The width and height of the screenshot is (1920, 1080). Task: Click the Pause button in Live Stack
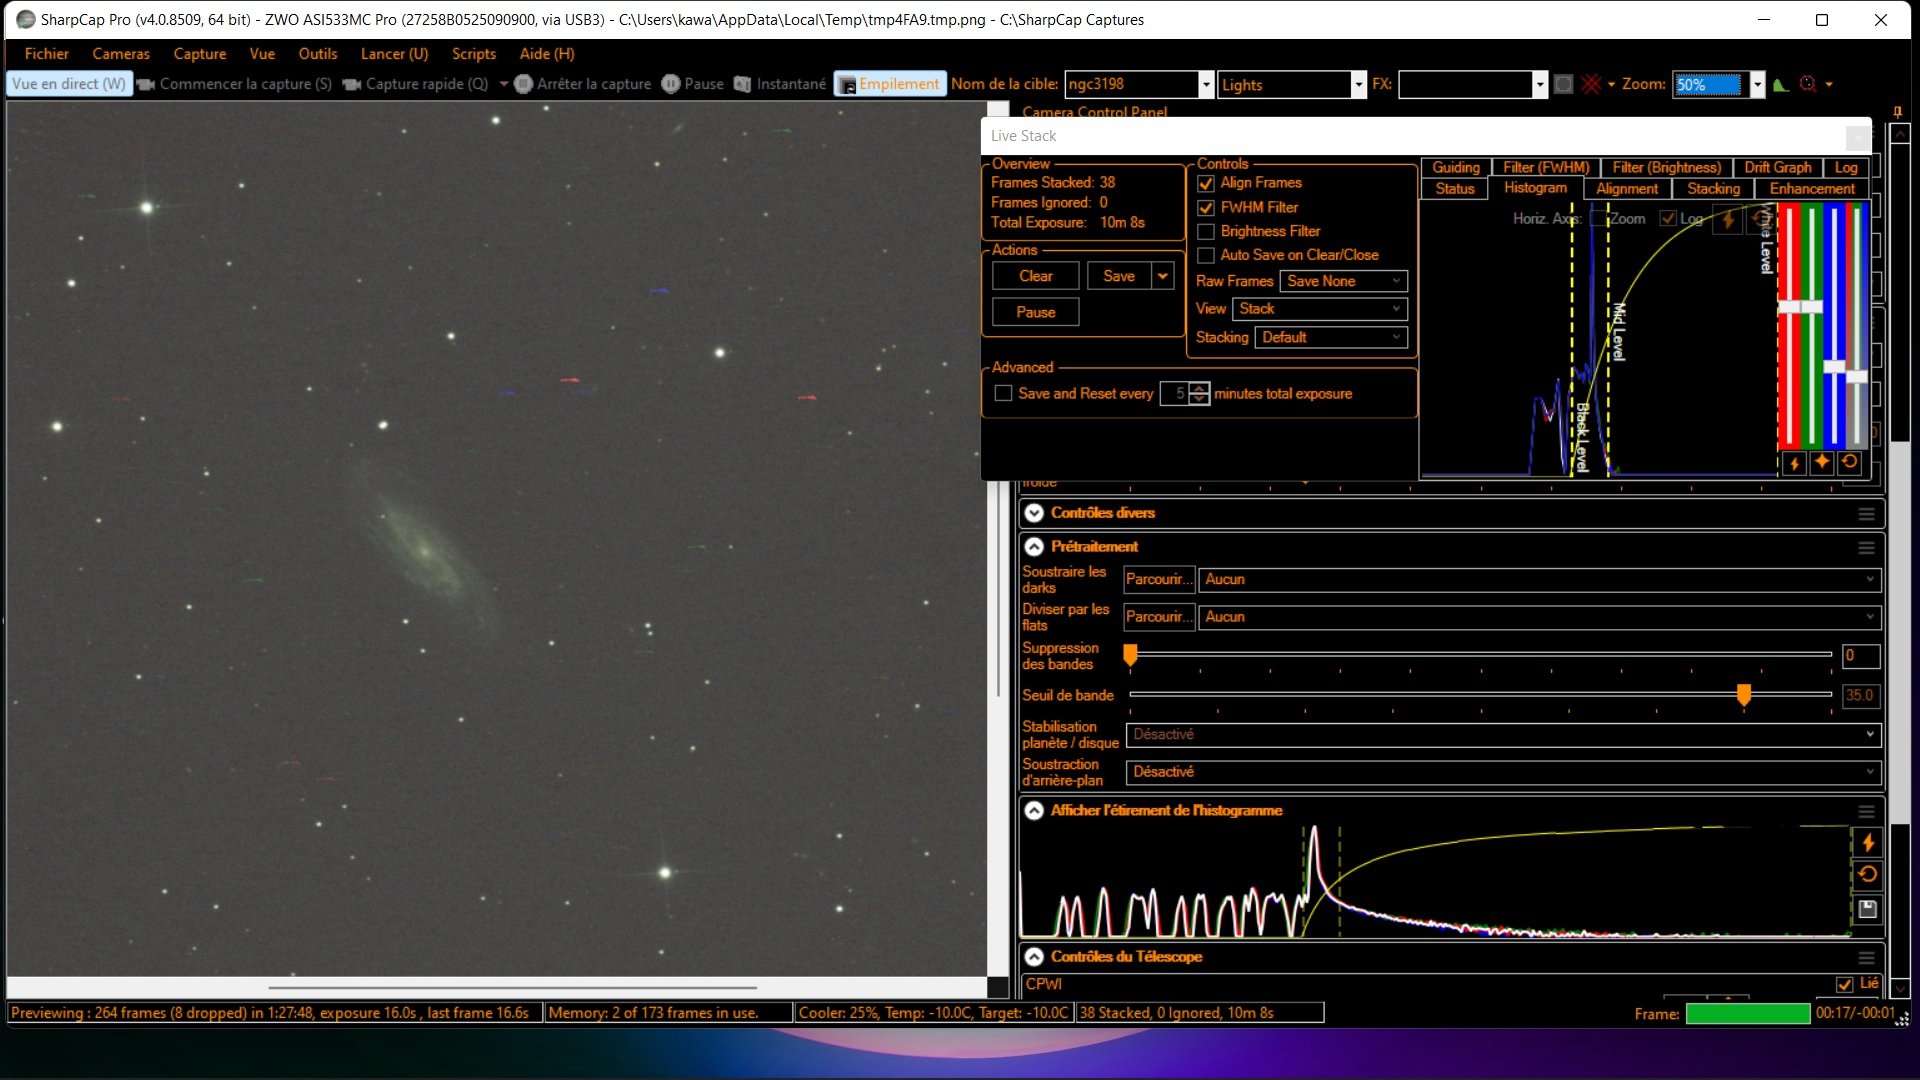(x=1036, y=312)
